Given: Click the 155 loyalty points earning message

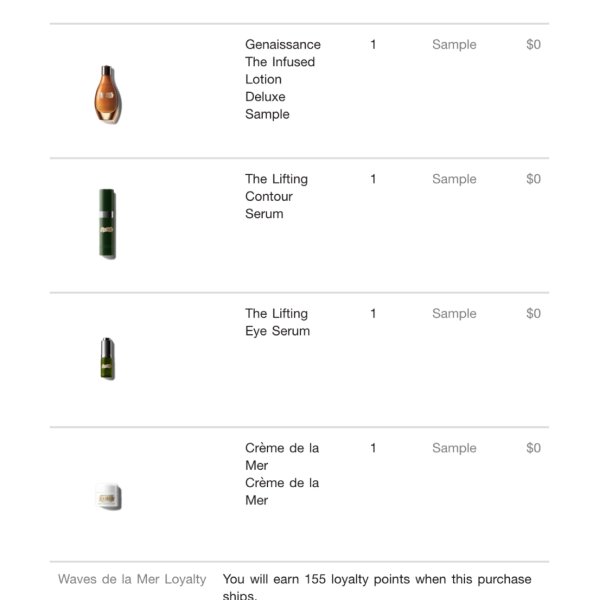Looking at the screenshot, I should [x=377, y=586].
